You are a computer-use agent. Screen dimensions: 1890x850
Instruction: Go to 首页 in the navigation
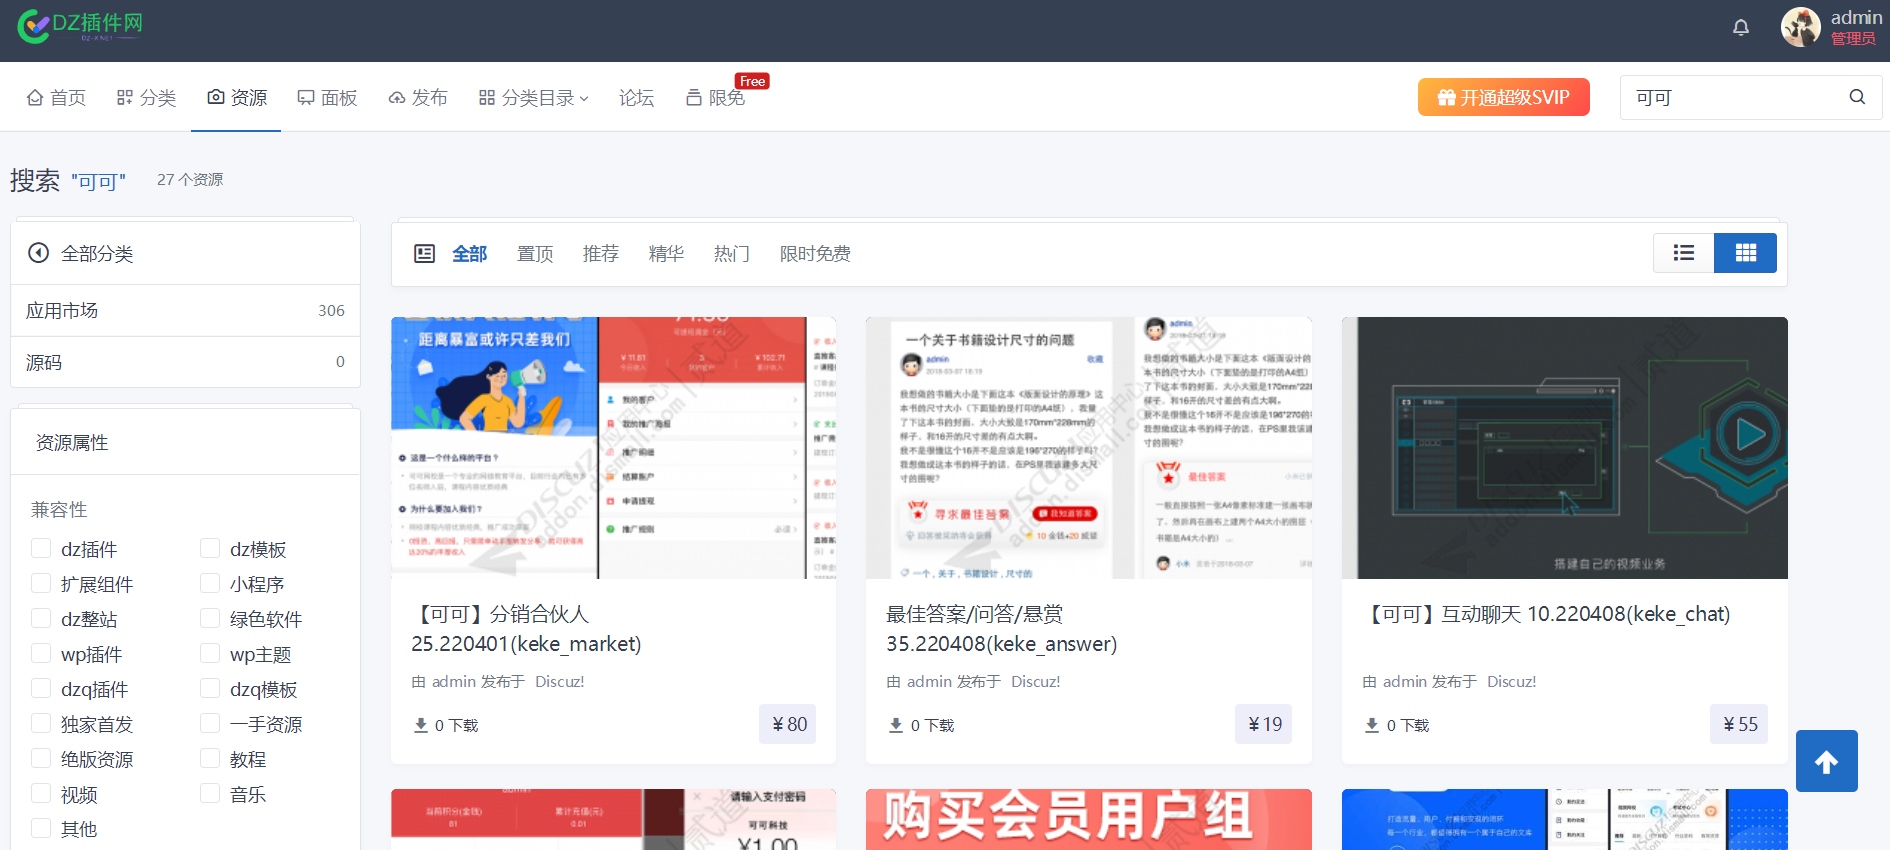click(x=56, y=97)
